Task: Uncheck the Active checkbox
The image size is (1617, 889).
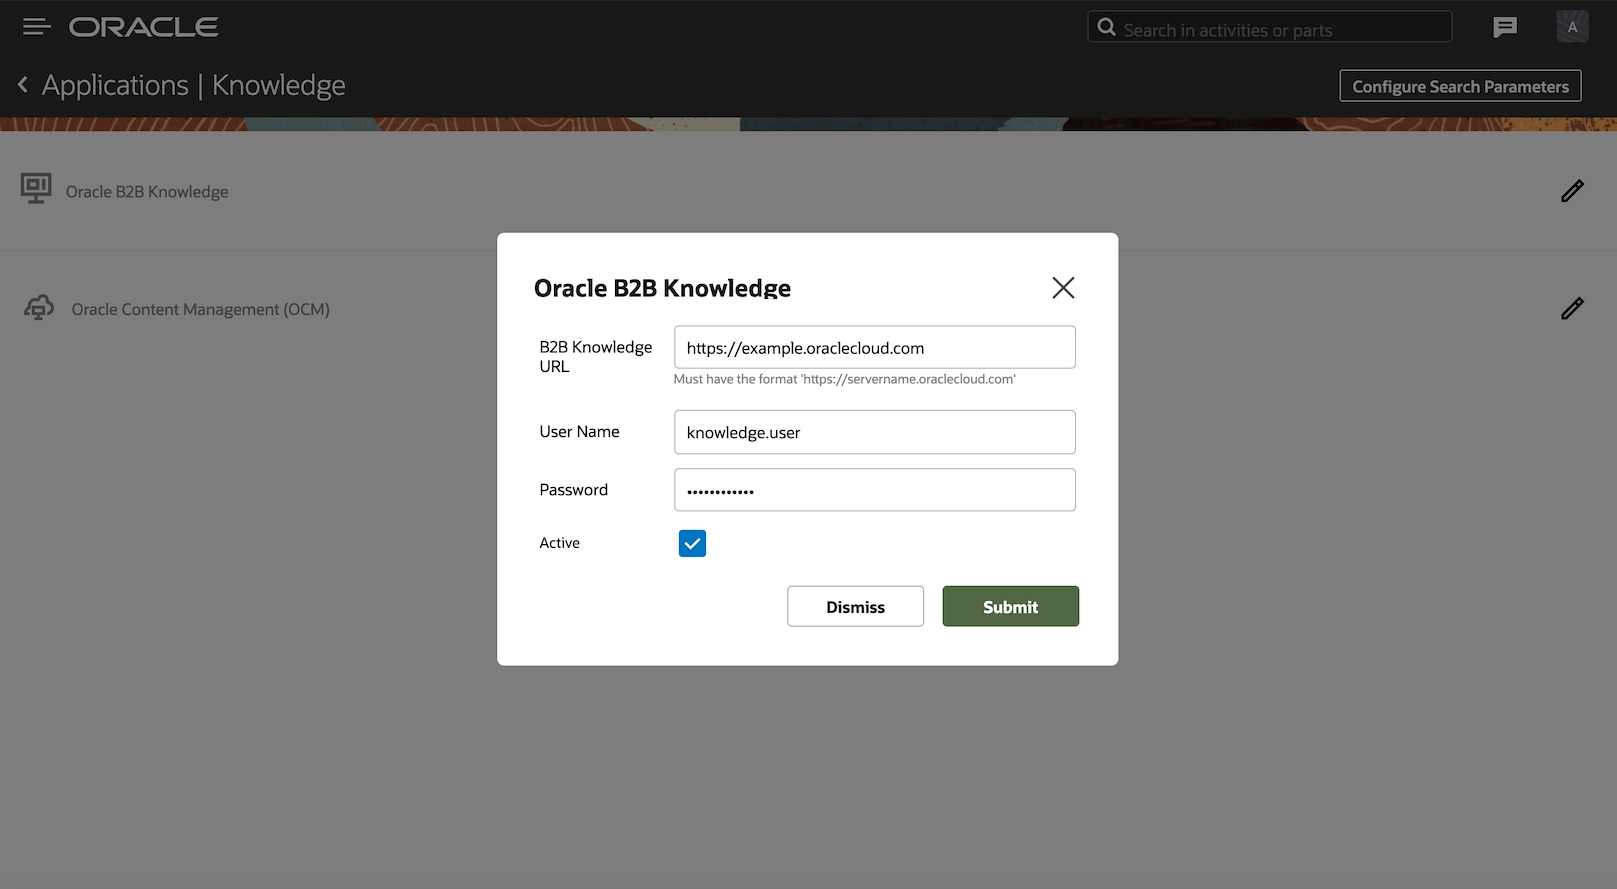Action: pos(692,543)
